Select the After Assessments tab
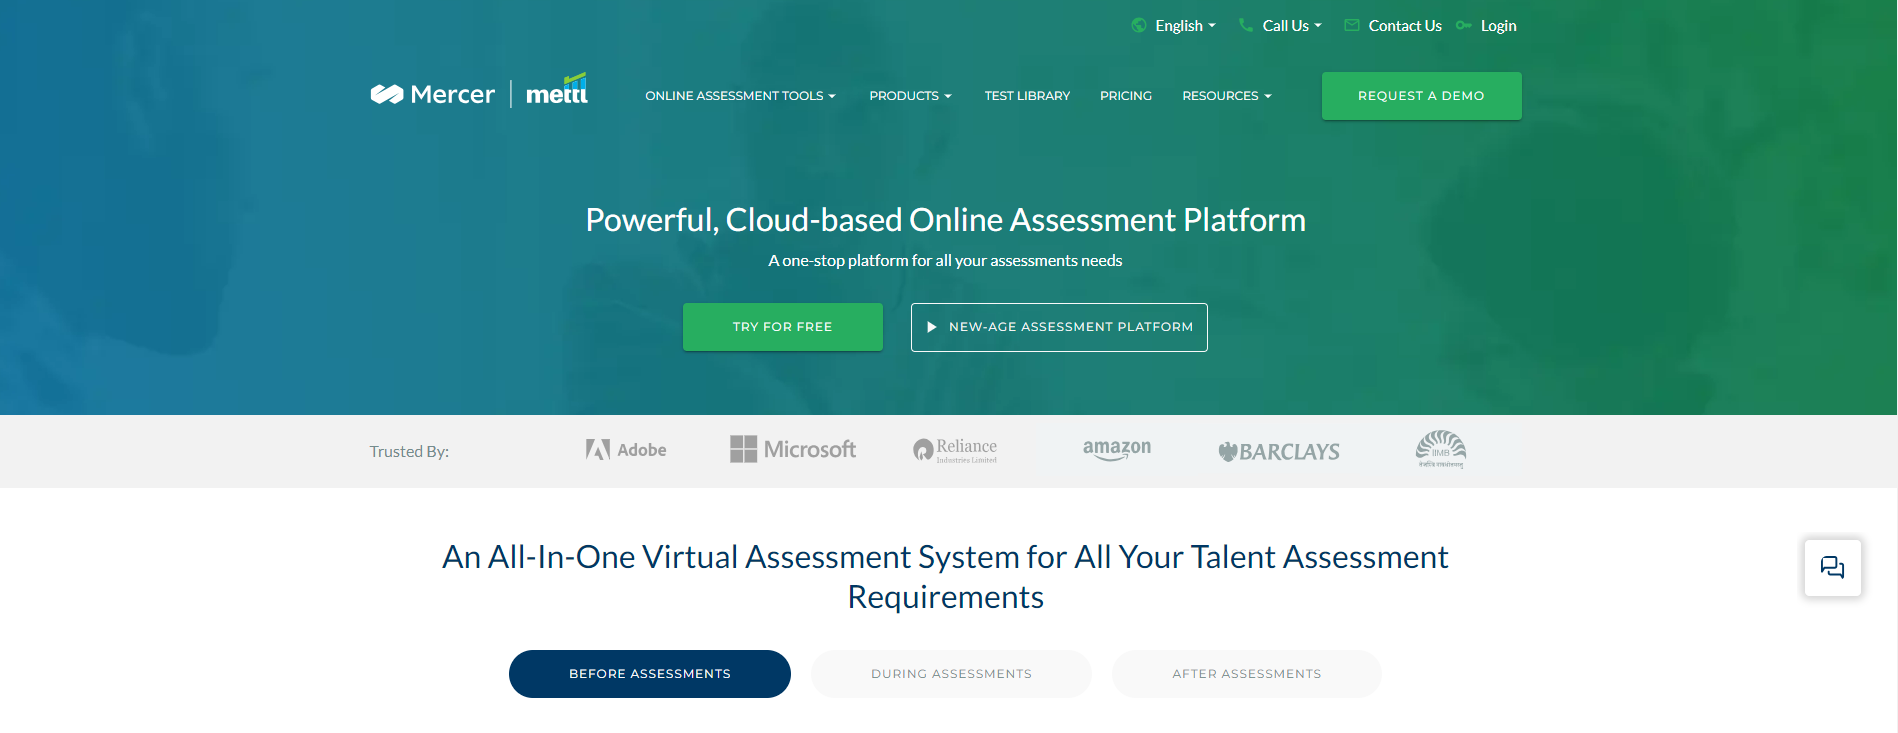The width and height of the screenshot is (1898, 733). pos(1246,674)
